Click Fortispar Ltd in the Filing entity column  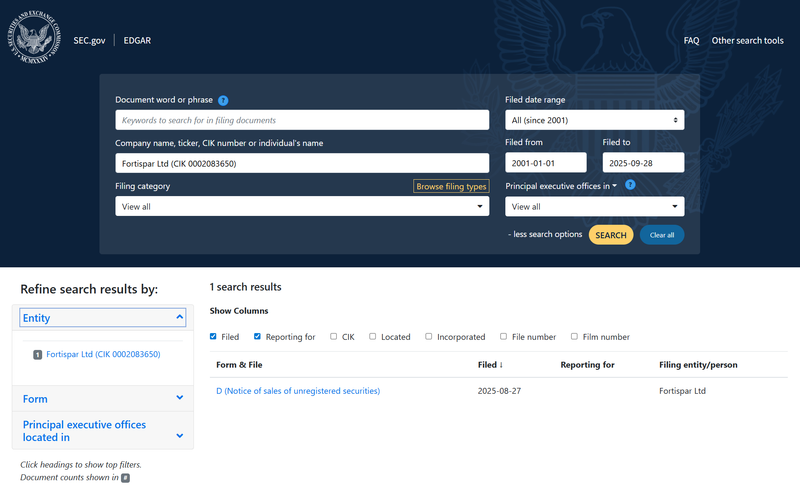click(682, 391)
